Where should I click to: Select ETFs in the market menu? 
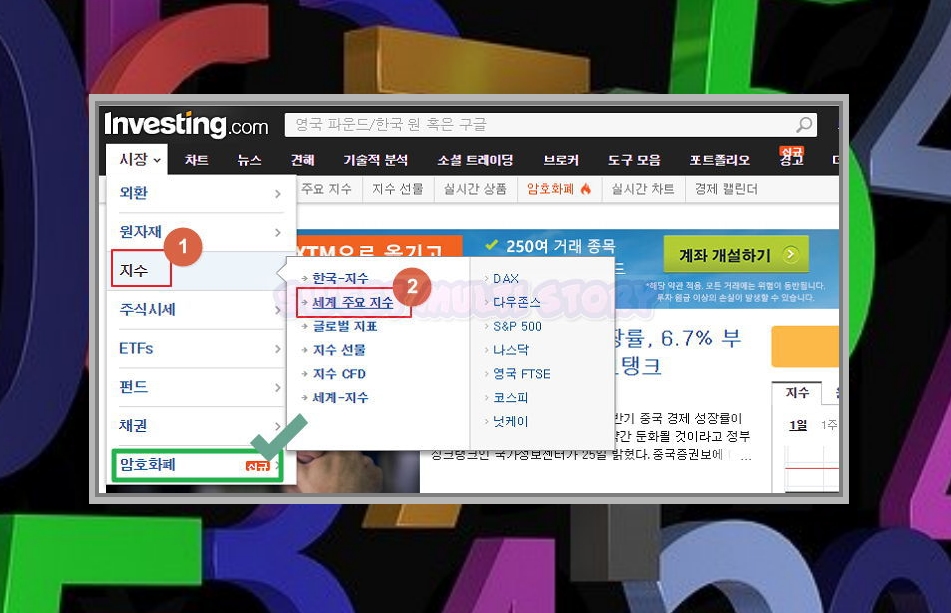136,348
